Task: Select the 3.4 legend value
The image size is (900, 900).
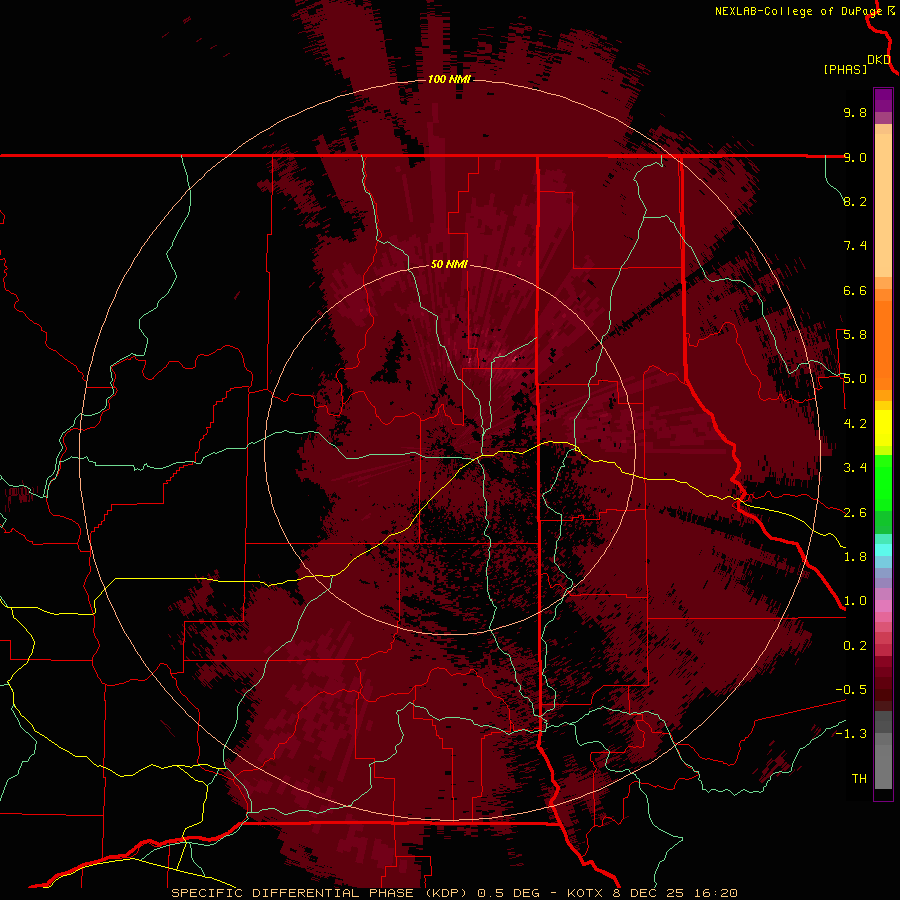Action: [855, 468]
